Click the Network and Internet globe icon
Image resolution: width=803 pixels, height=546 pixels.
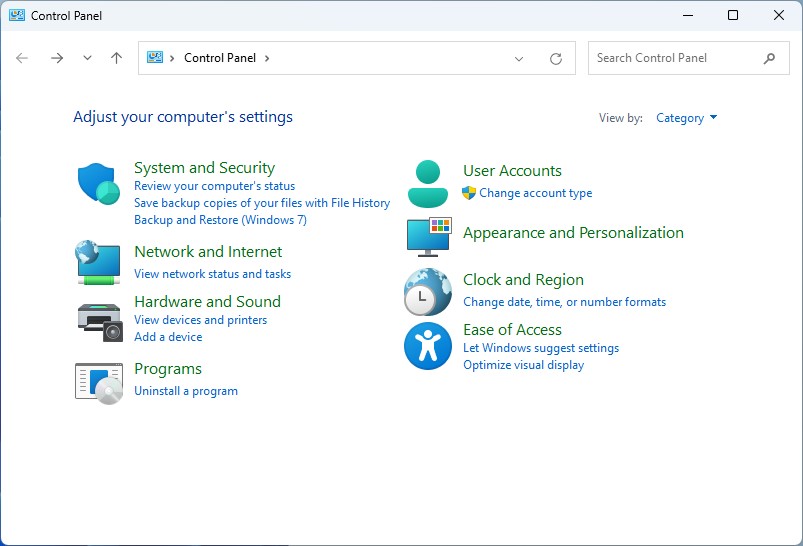pyautogui.click(x=98, y=262)
